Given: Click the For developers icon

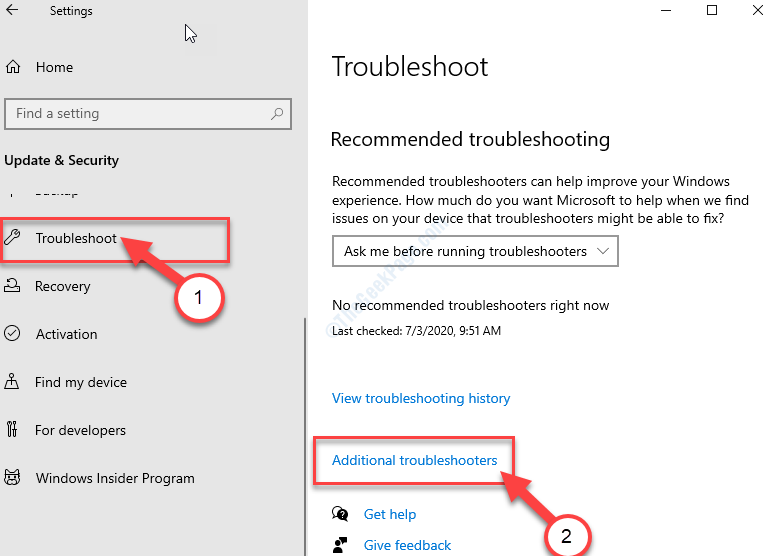Looking at the screenshot, I should 13,430.
